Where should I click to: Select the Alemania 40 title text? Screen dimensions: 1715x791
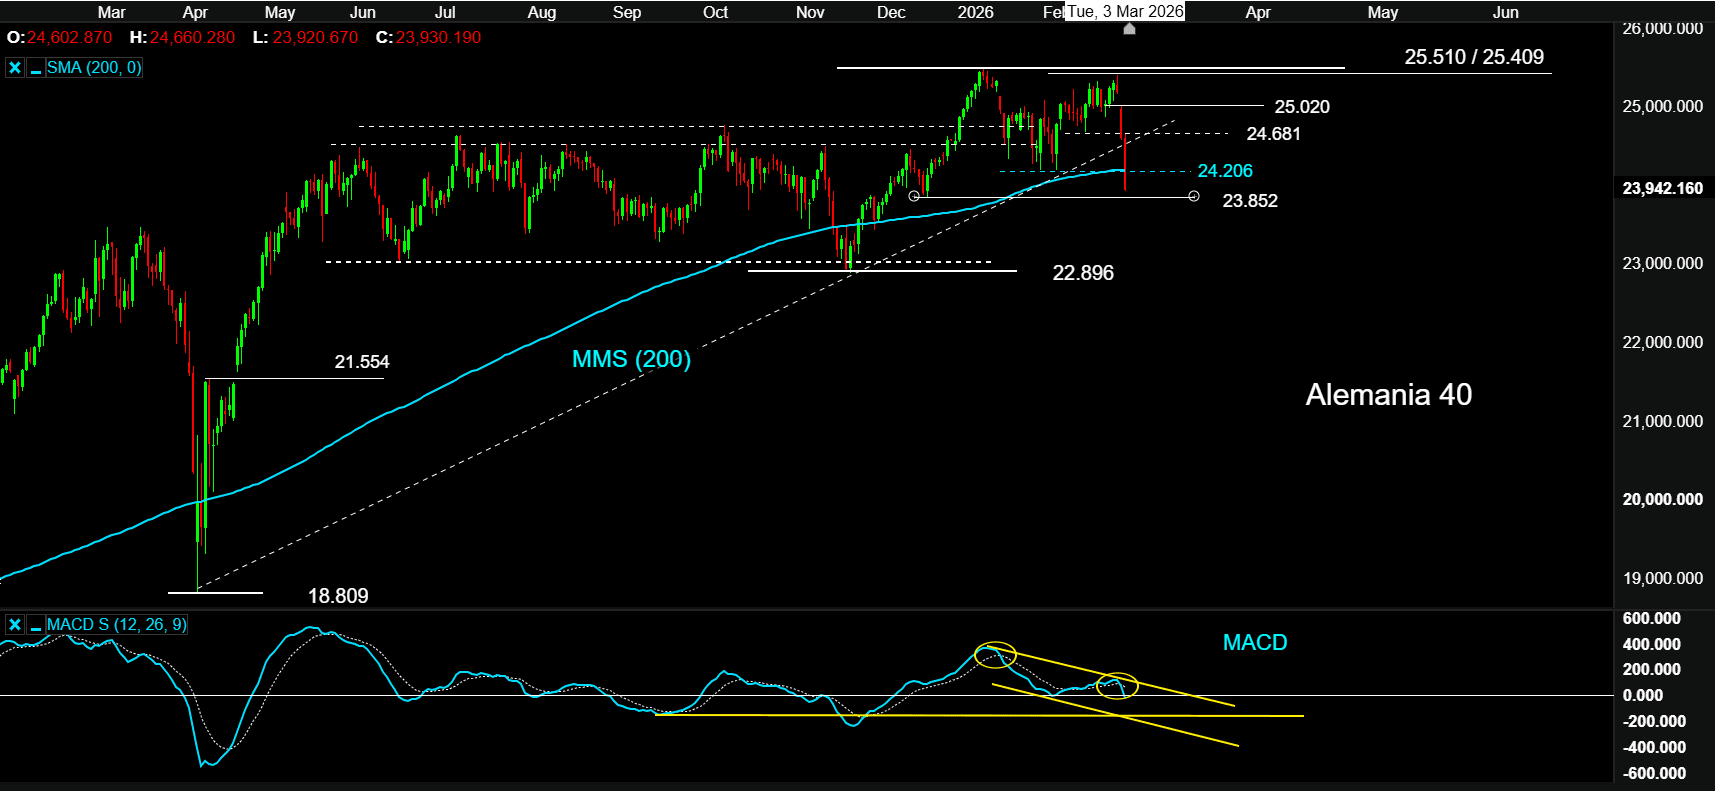point(1388,395)
